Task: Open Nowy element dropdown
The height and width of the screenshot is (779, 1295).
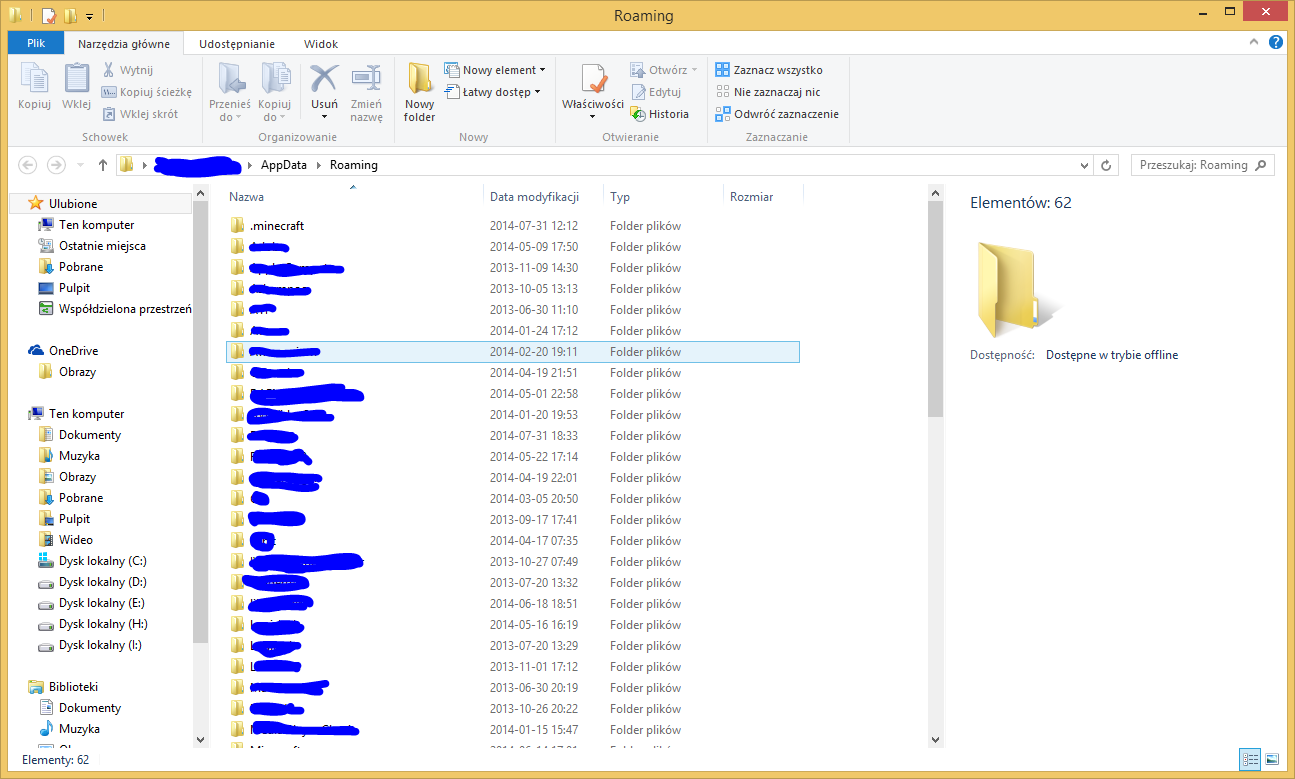Action: click(495, 70)
